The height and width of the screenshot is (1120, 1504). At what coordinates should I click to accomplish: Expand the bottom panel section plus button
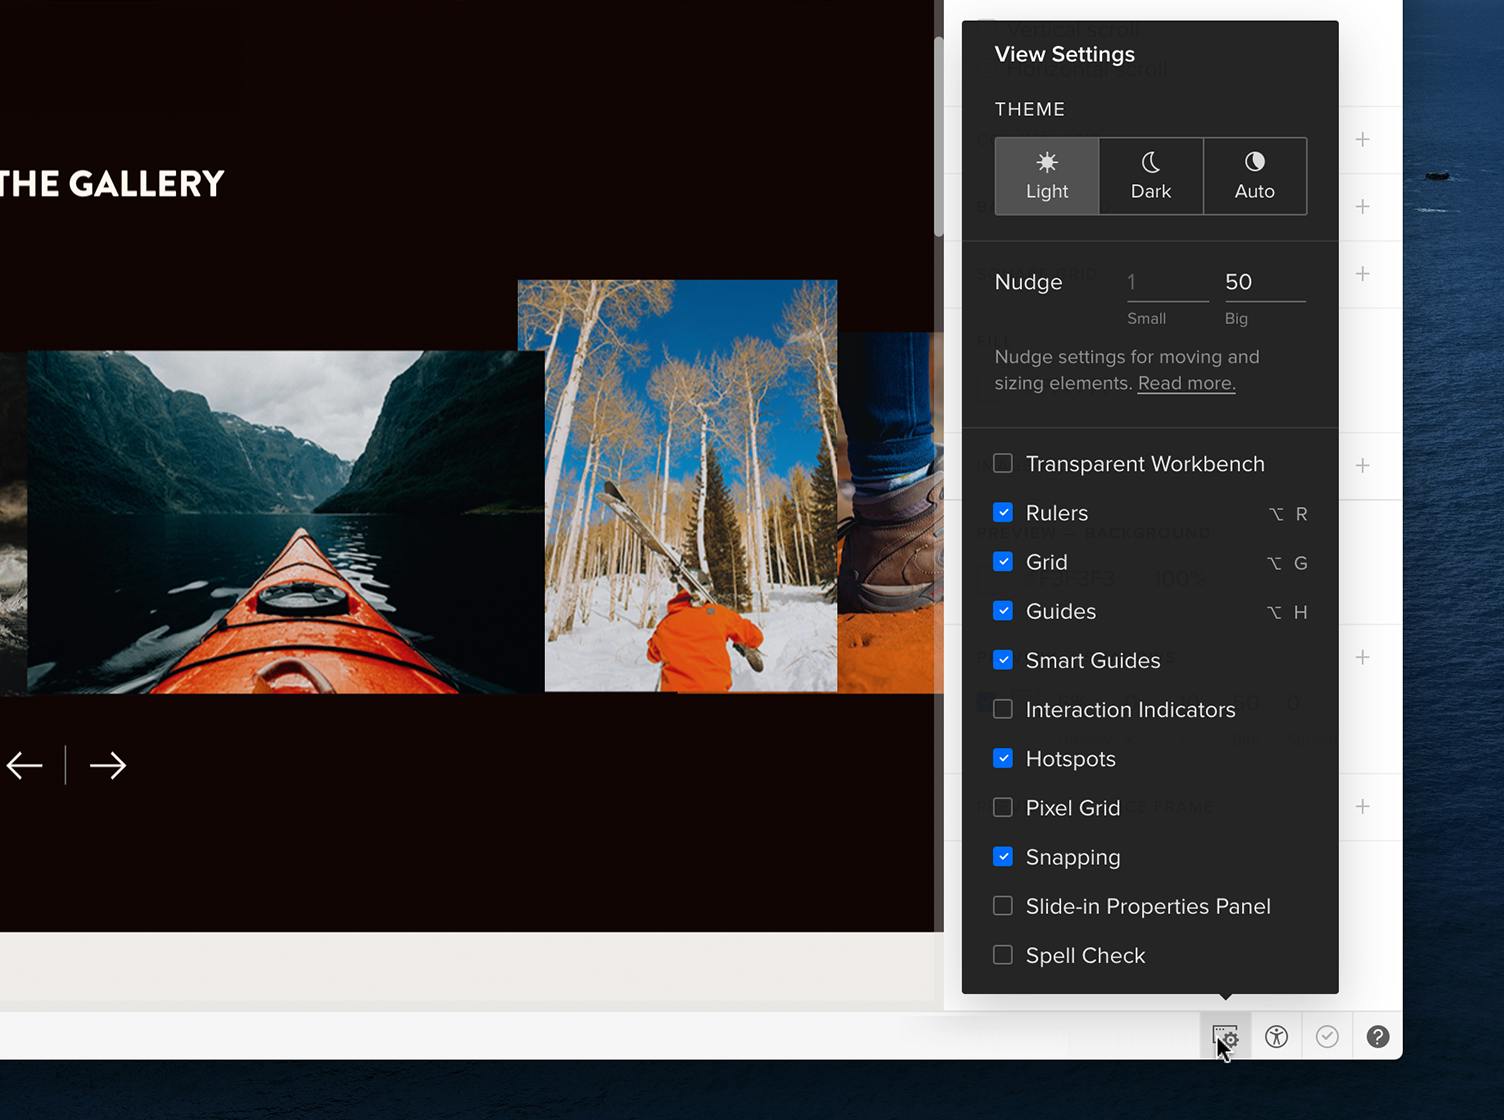(1362, 806)
